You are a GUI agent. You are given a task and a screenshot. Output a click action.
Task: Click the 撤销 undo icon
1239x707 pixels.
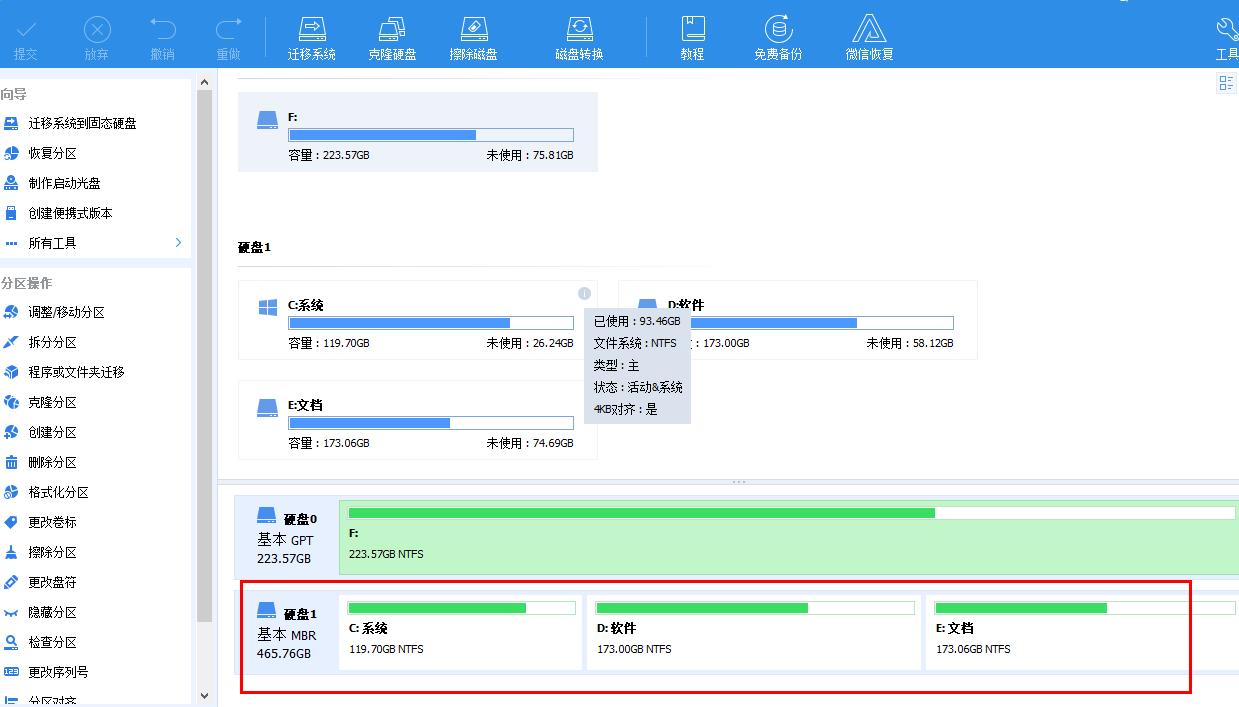point(162,35)
